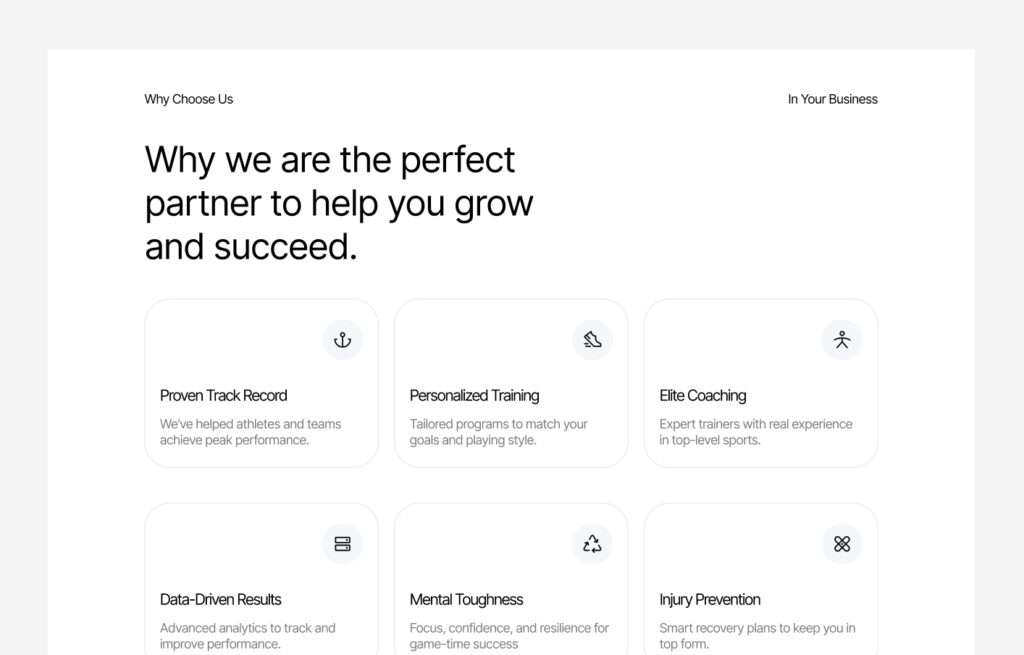Click the Why Choose Us label
The width and height of the screenshot is (1024, 655).
tap(188, 99)
